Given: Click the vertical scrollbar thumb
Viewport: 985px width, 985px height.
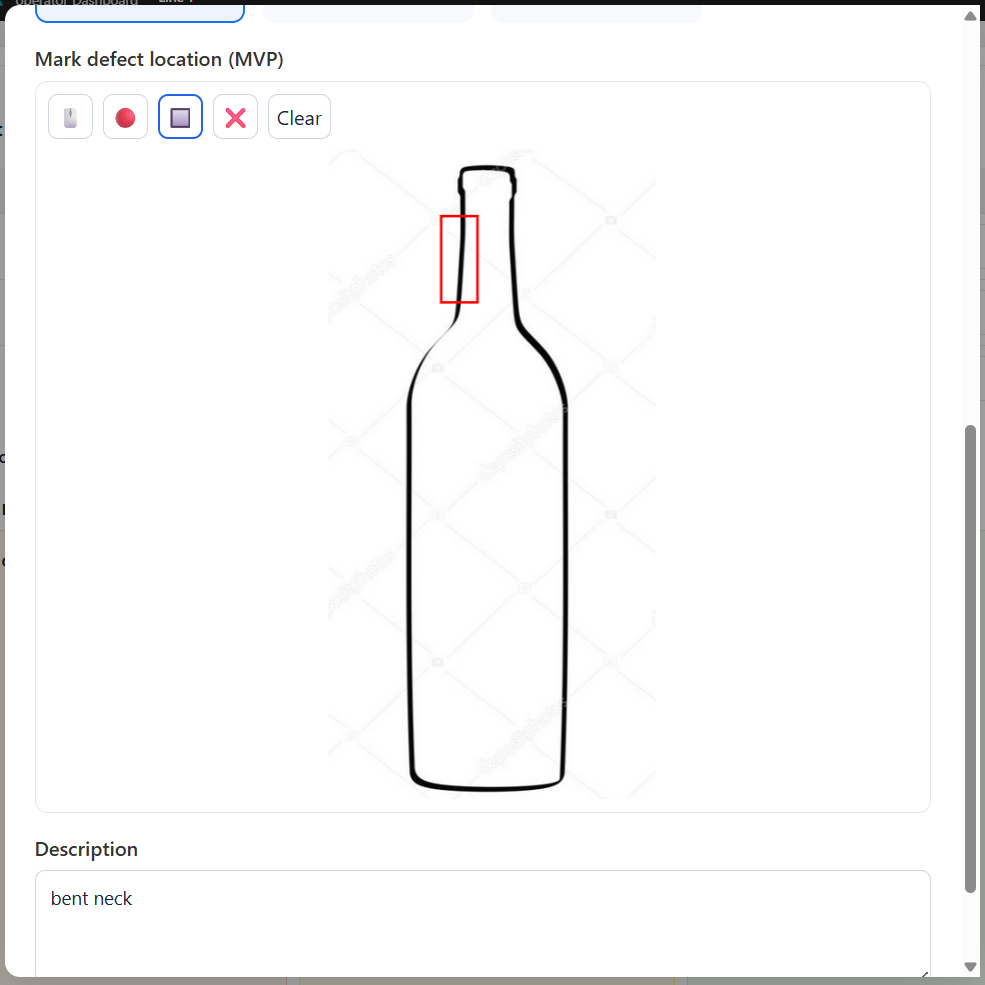Looking at the screenshot, I should click(x=971, y=658).
